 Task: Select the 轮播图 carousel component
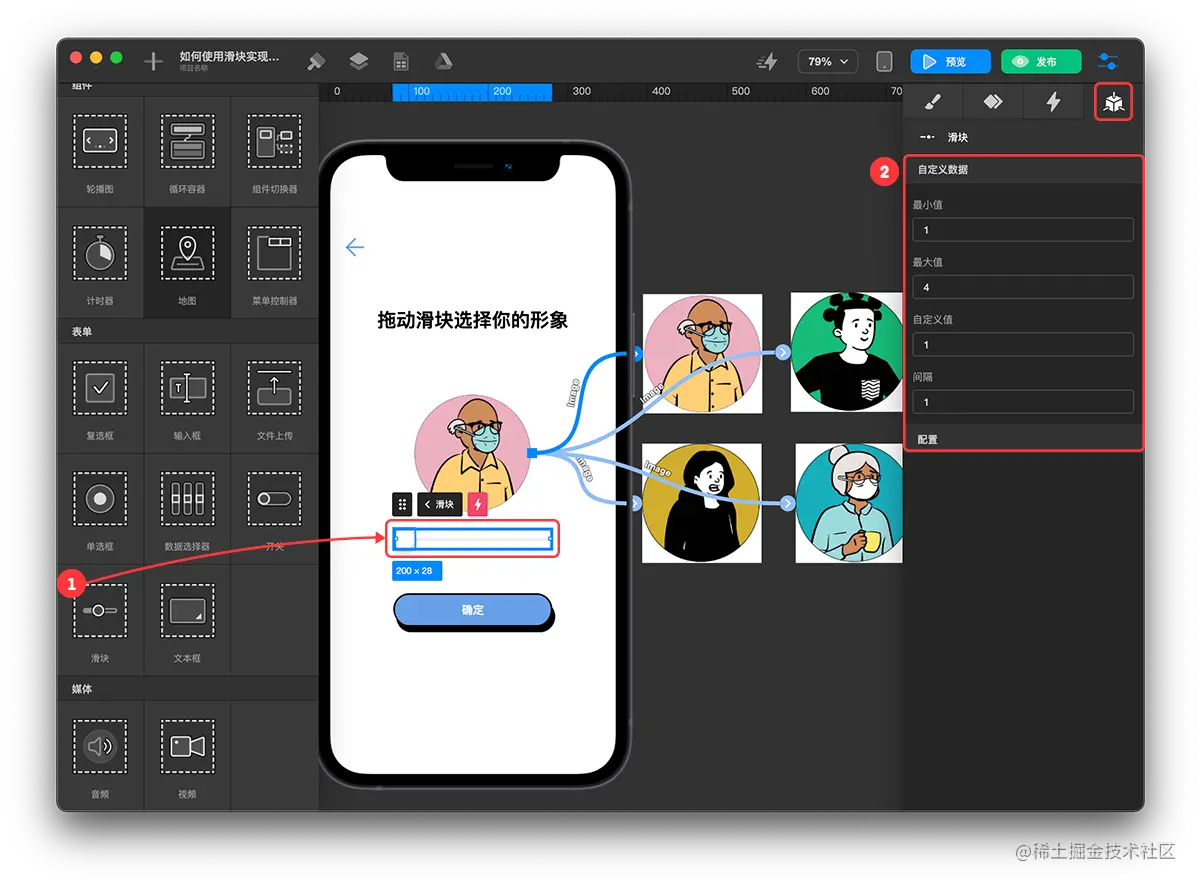(100, 151)
